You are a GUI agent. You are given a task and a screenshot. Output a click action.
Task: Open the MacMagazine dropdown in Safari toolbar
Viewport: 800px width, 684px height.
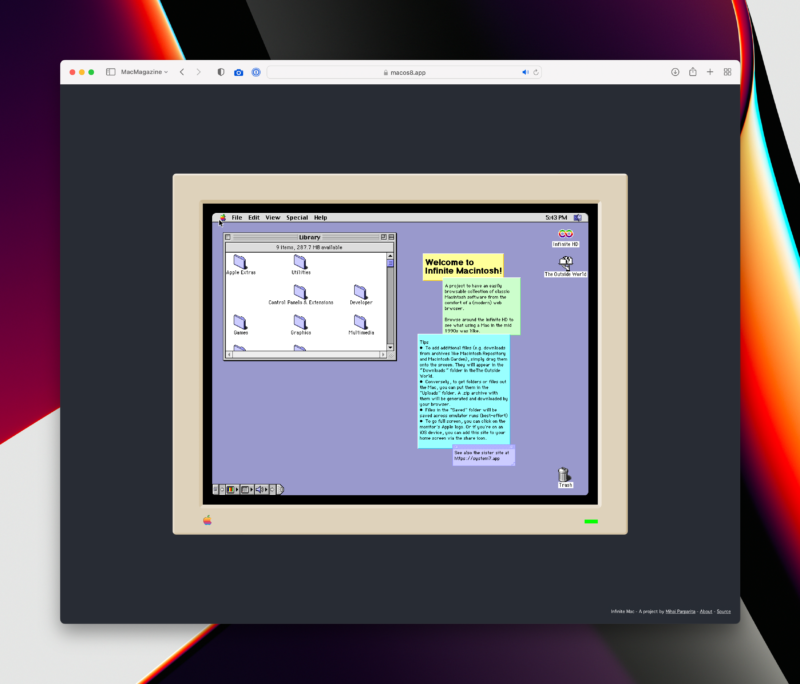click(x=145, y=72)
